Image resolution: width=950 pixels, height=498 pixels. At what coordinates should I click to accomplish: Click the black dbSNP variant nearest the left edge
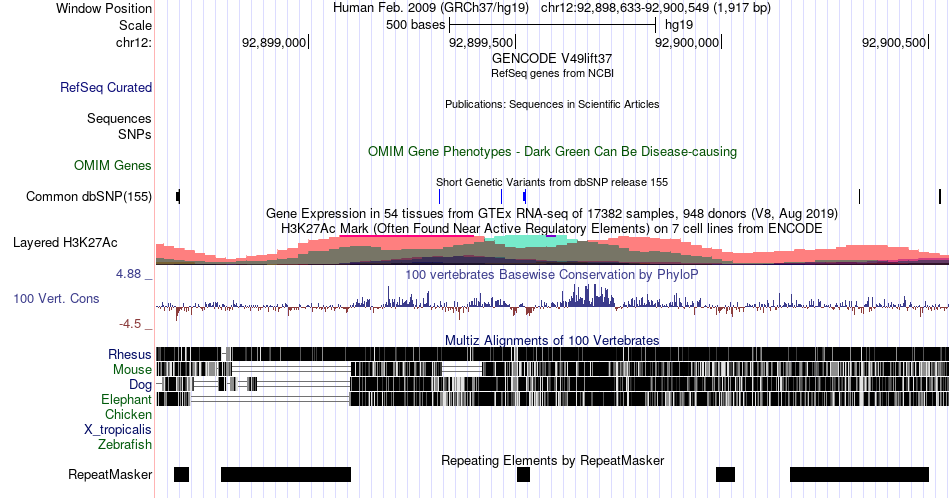pyautogui.click(x=178, y=196)
